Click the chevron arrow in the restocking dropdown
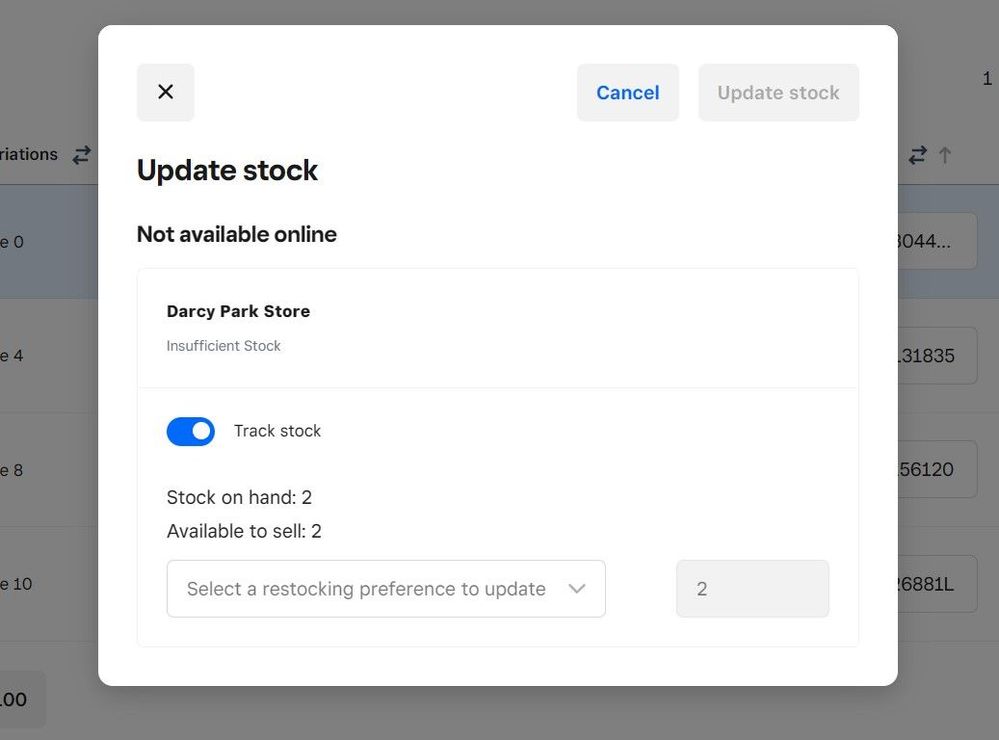Viewport: 999px width, 740px height. pos(577,589)
